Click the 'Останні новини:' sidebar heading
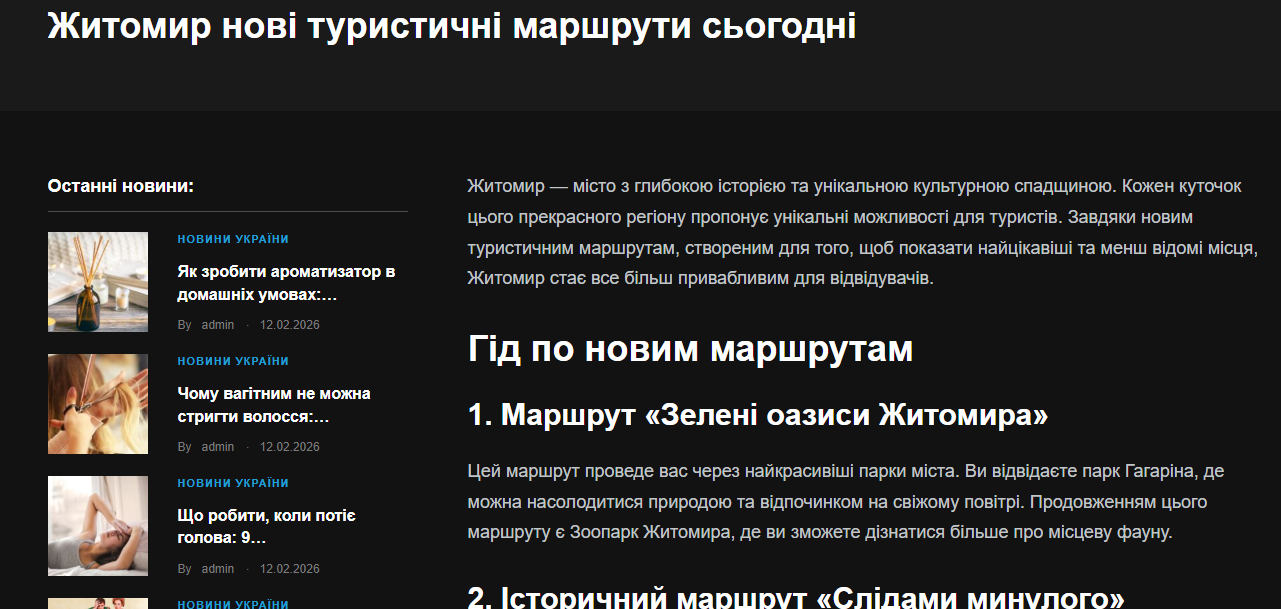The width and height of the screenshot is (1281, 609). (x=121, y=186)
